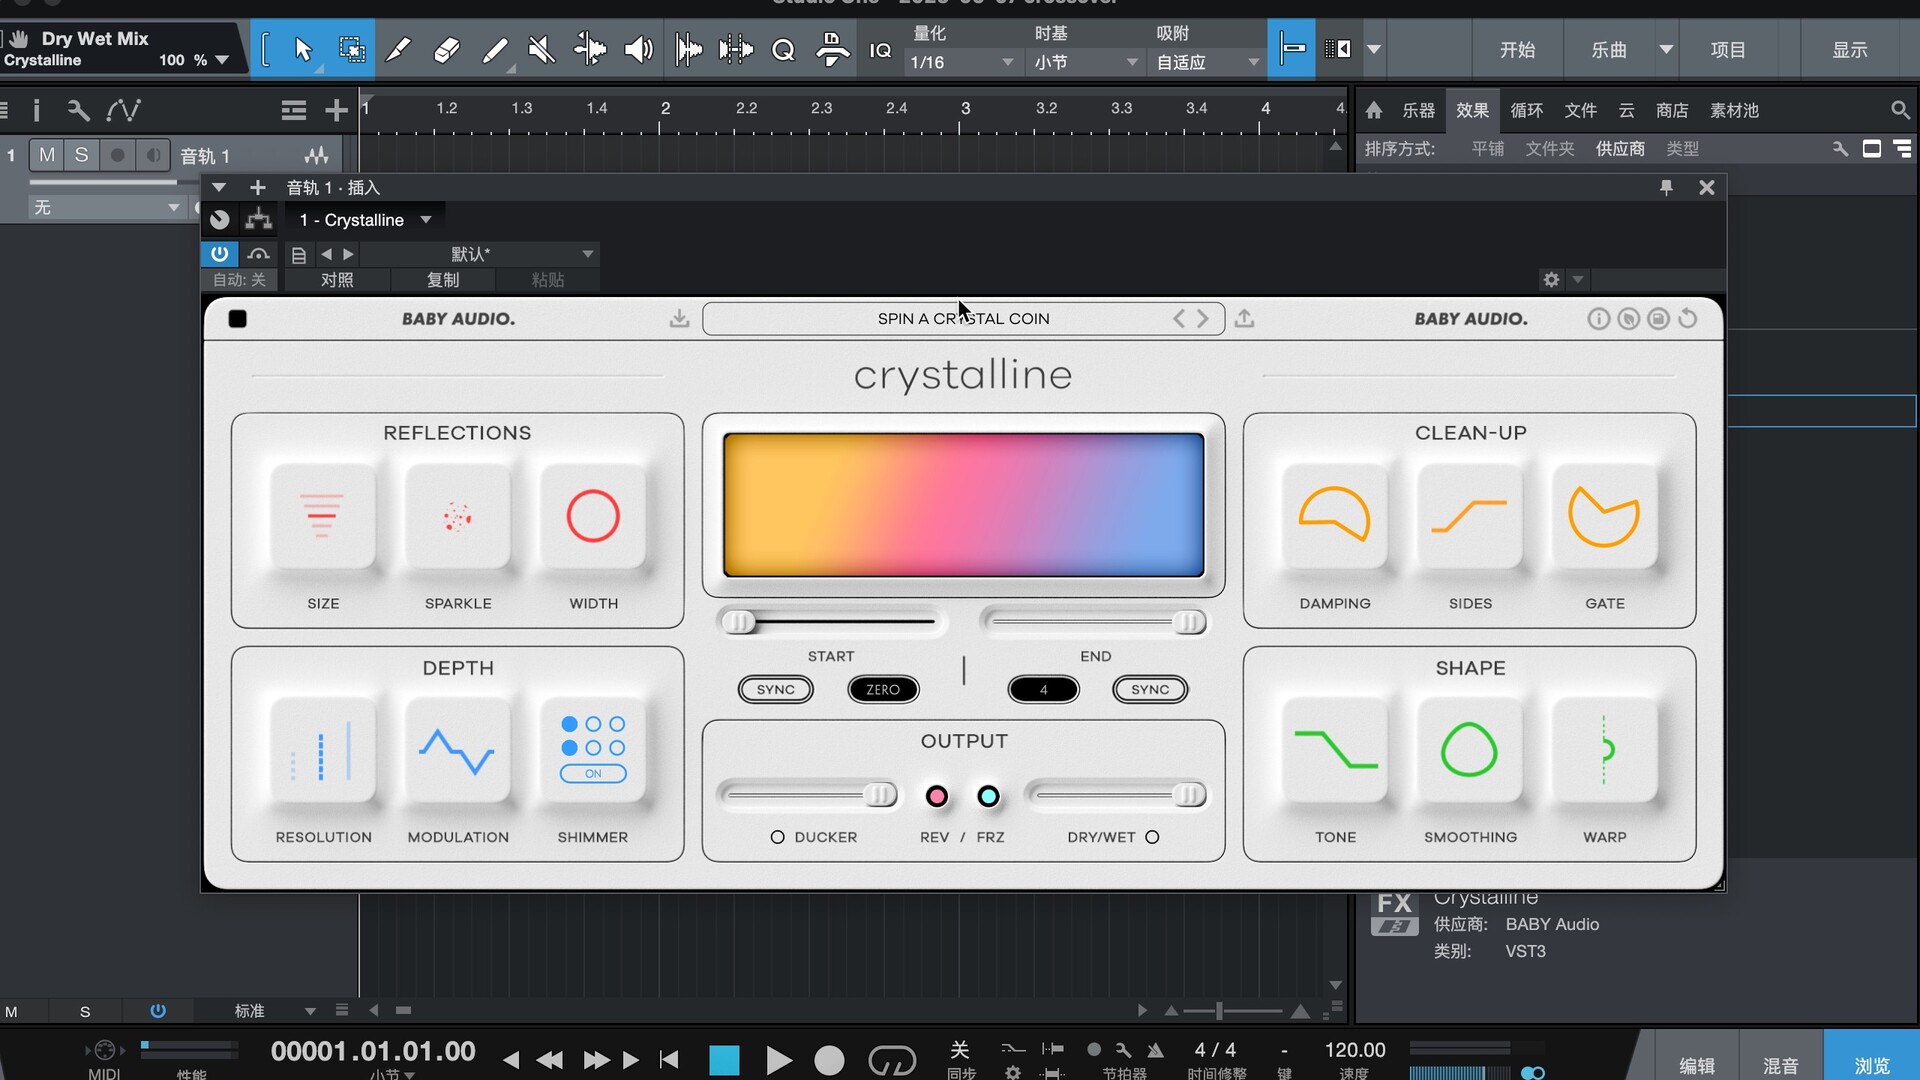1920x1080 pixels.
Task: Open the 1 - Crystalline insert dropdown
Action: (365, 220)
